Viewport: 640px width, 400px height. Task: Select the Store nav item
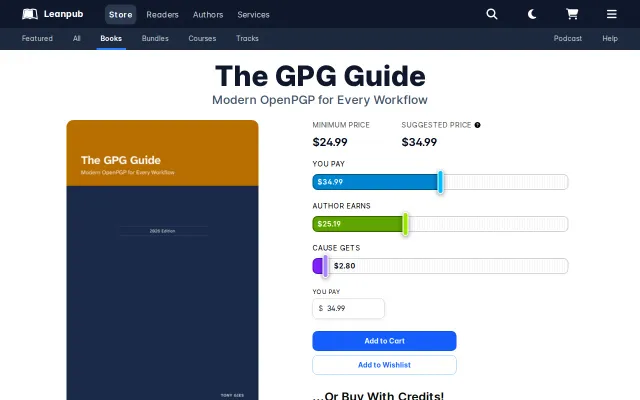(120, 15)
